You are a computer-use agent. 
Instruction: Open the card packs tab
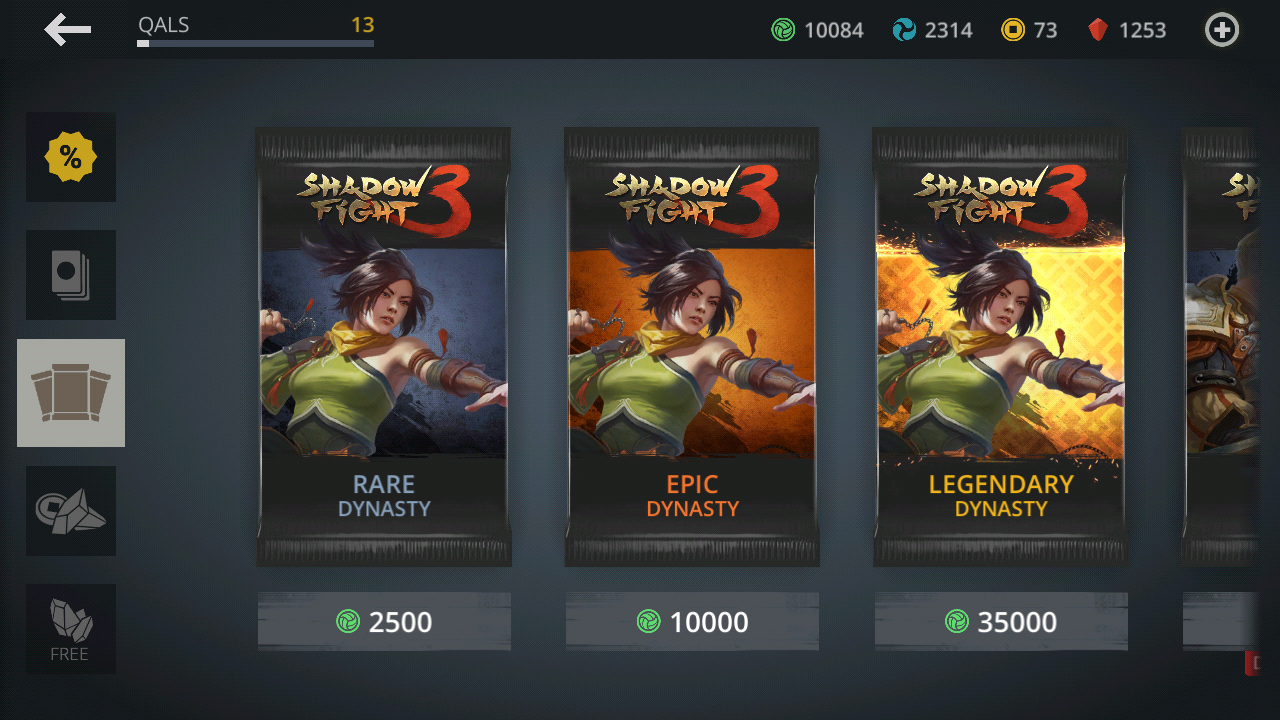click(x=71, y=275)
